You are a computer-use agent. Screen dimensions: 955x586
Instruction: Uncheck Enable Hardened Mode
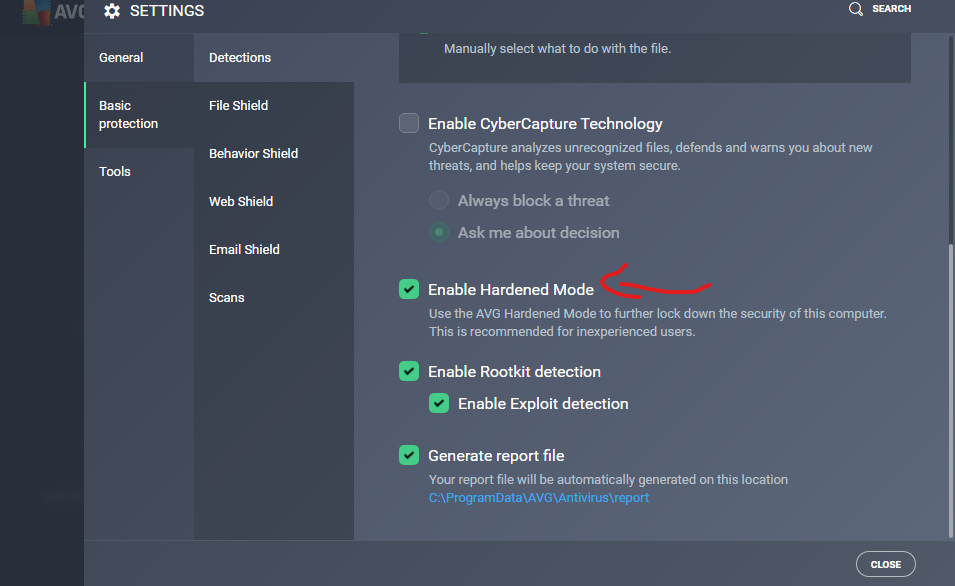click(409, 289)
